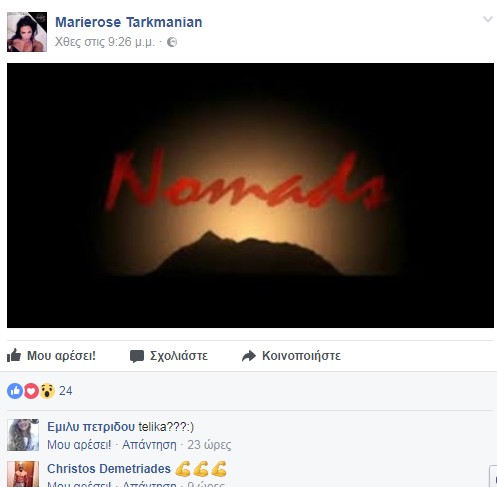Select Σχολιάστε to comment
Viewport: 497px width, 487px height.
click(x=179, y=356)
